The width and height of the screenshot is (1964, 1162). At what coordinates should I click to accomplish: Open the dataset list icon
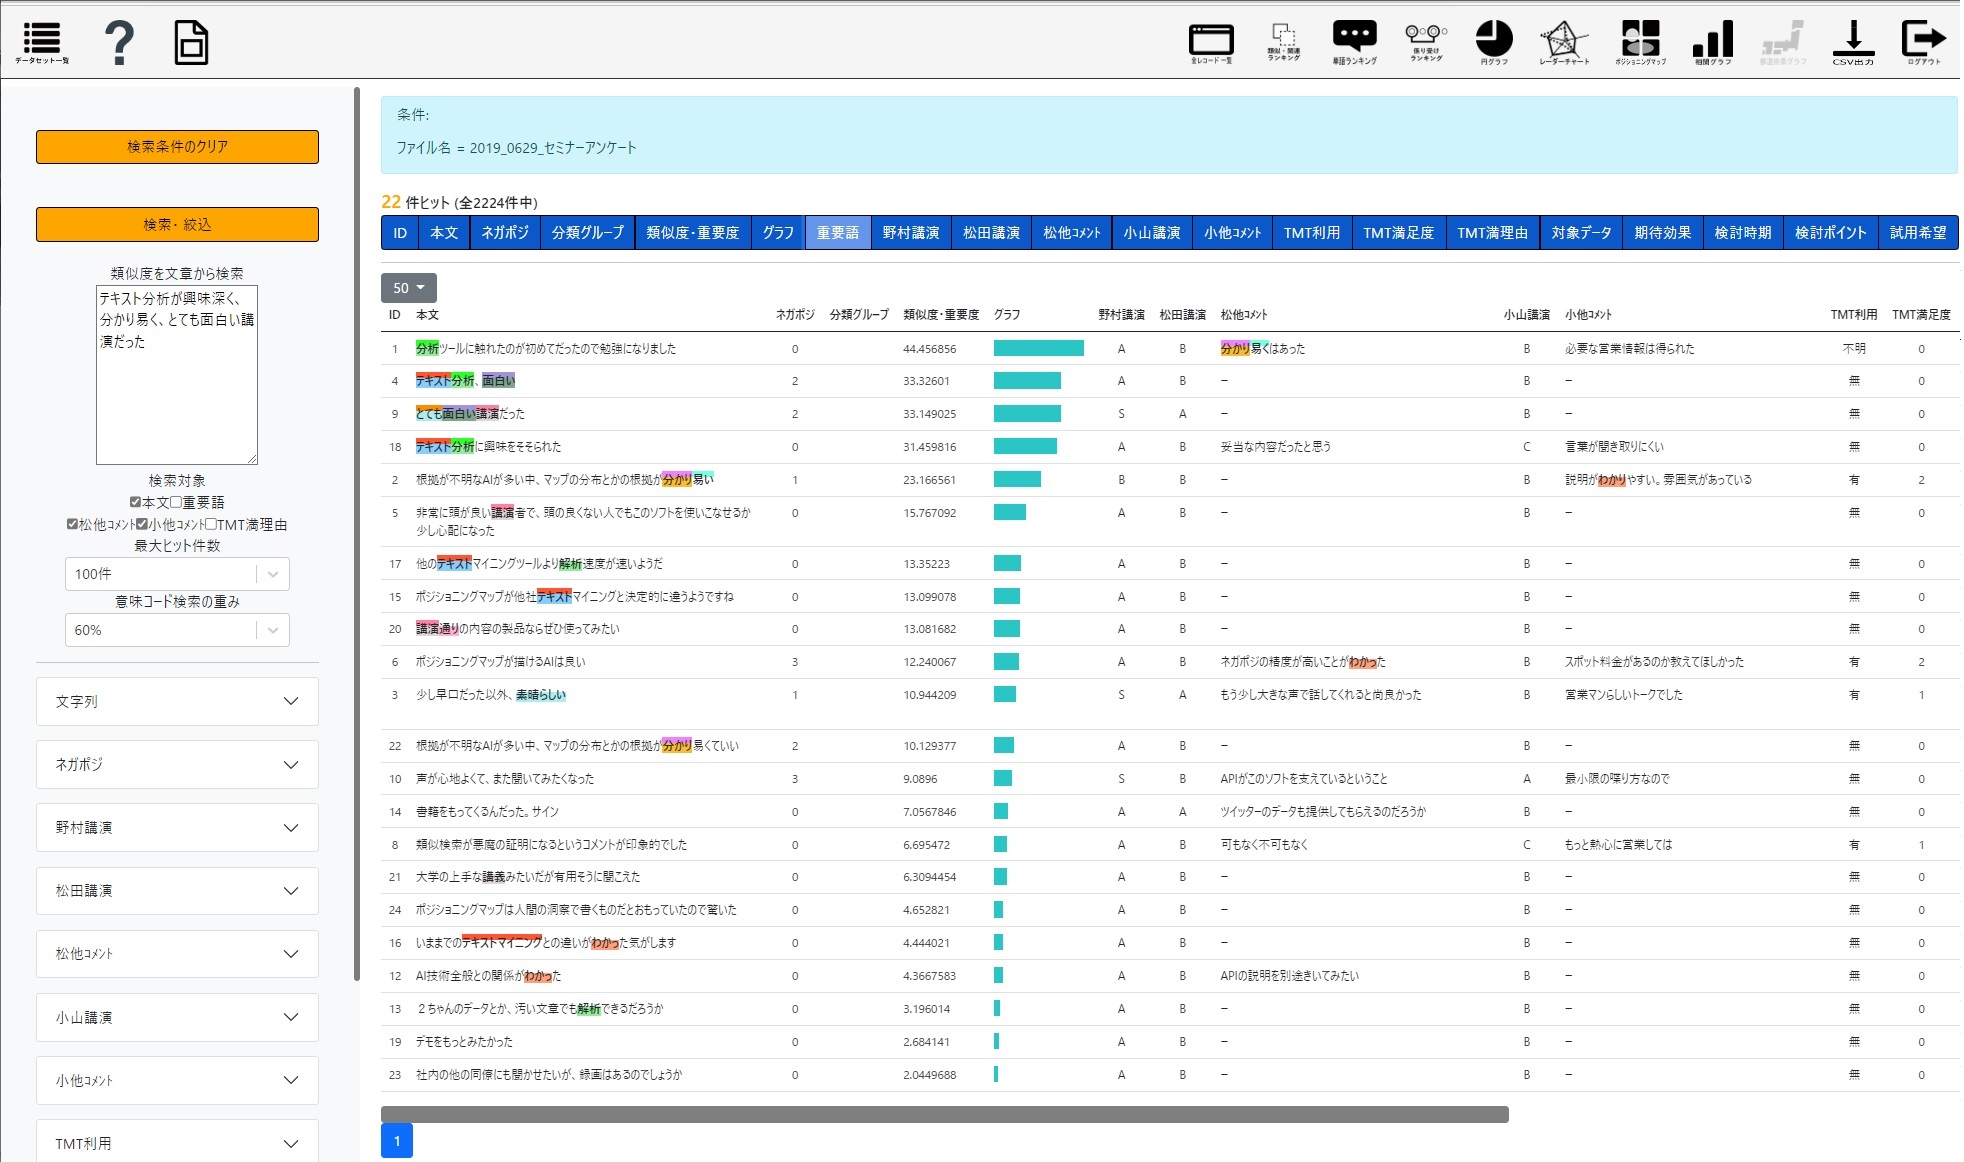tap(42, 42)
